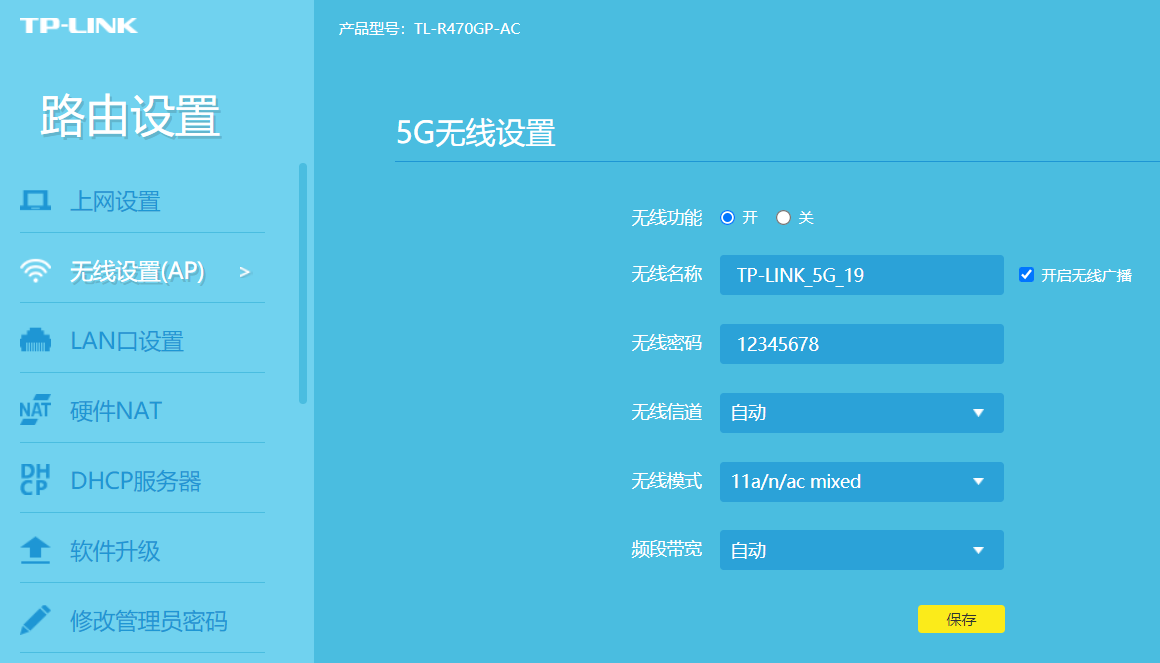Click the Wi-Fi icon beside 无线设置(AP)
This screenshot has height=663, width=1160.
35,271
